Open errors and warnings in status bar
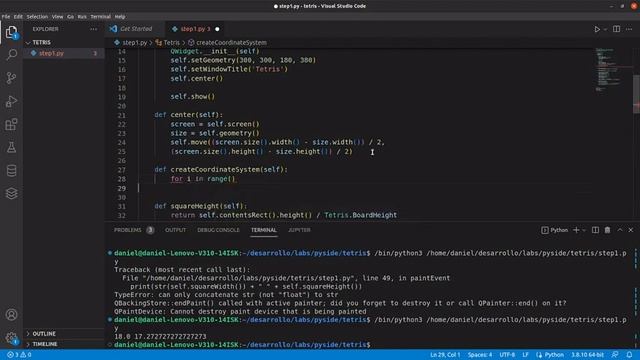This screenshot has width=640, height=360. [19, 355]
